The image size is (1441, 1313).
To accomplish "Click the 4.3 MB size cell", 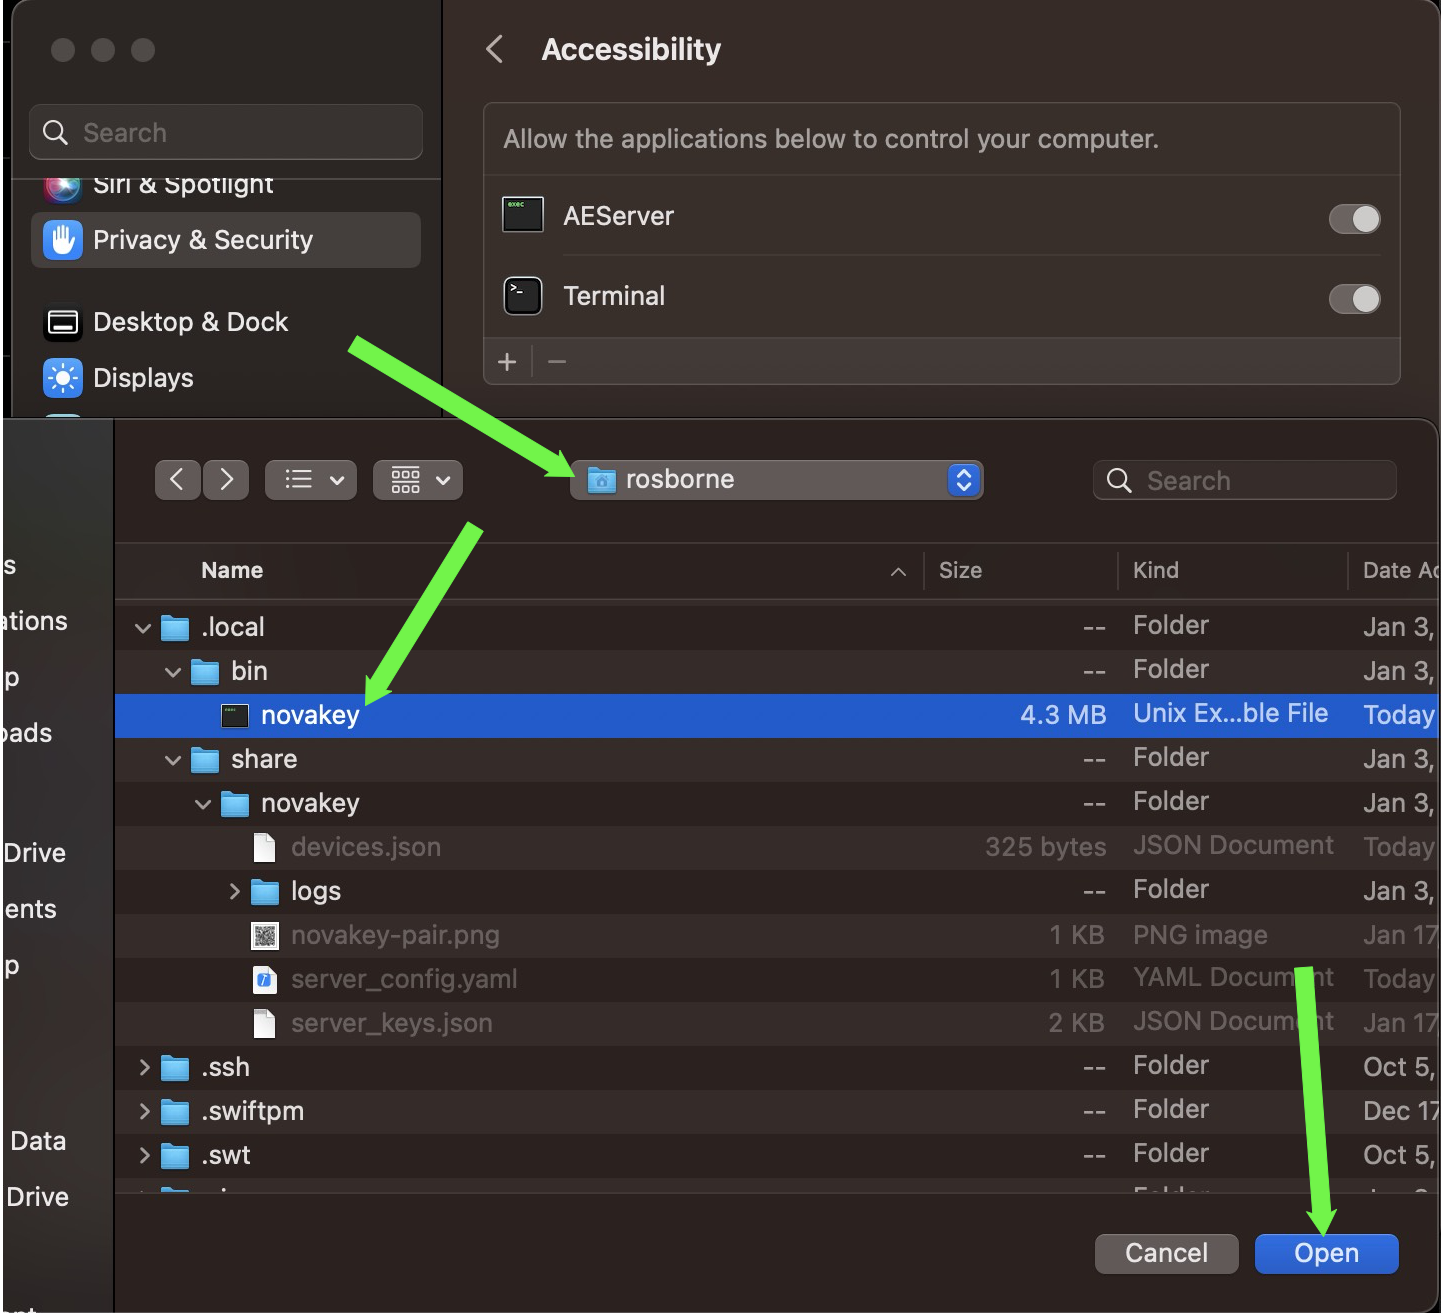I will point(1063,715).
